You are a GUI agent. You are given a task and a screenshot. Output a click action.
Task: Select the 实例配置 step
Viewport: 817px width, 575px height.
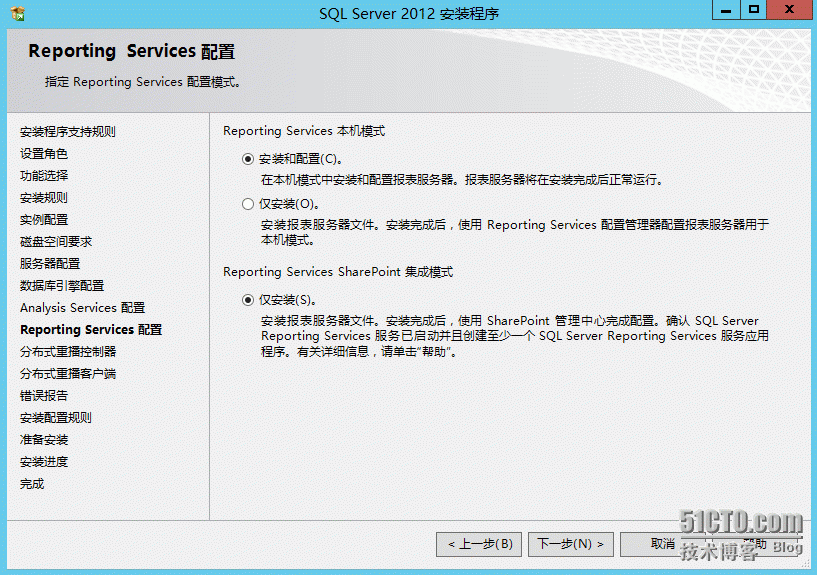click(44, 220)
